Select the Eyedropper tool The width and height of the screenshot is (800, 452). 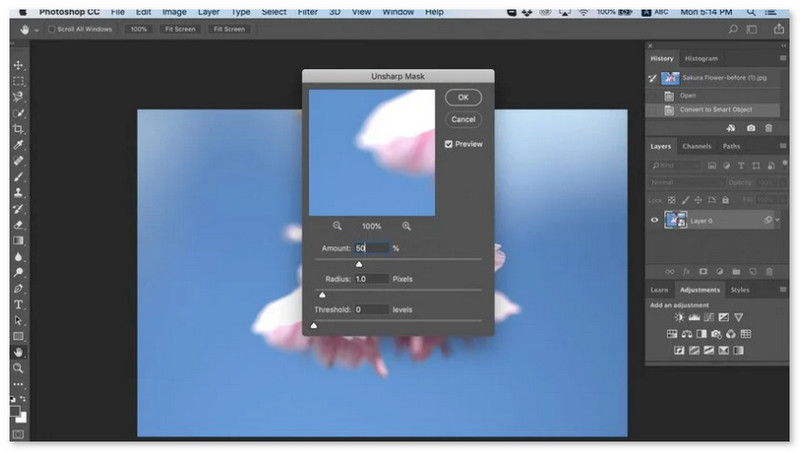point(18,145)
